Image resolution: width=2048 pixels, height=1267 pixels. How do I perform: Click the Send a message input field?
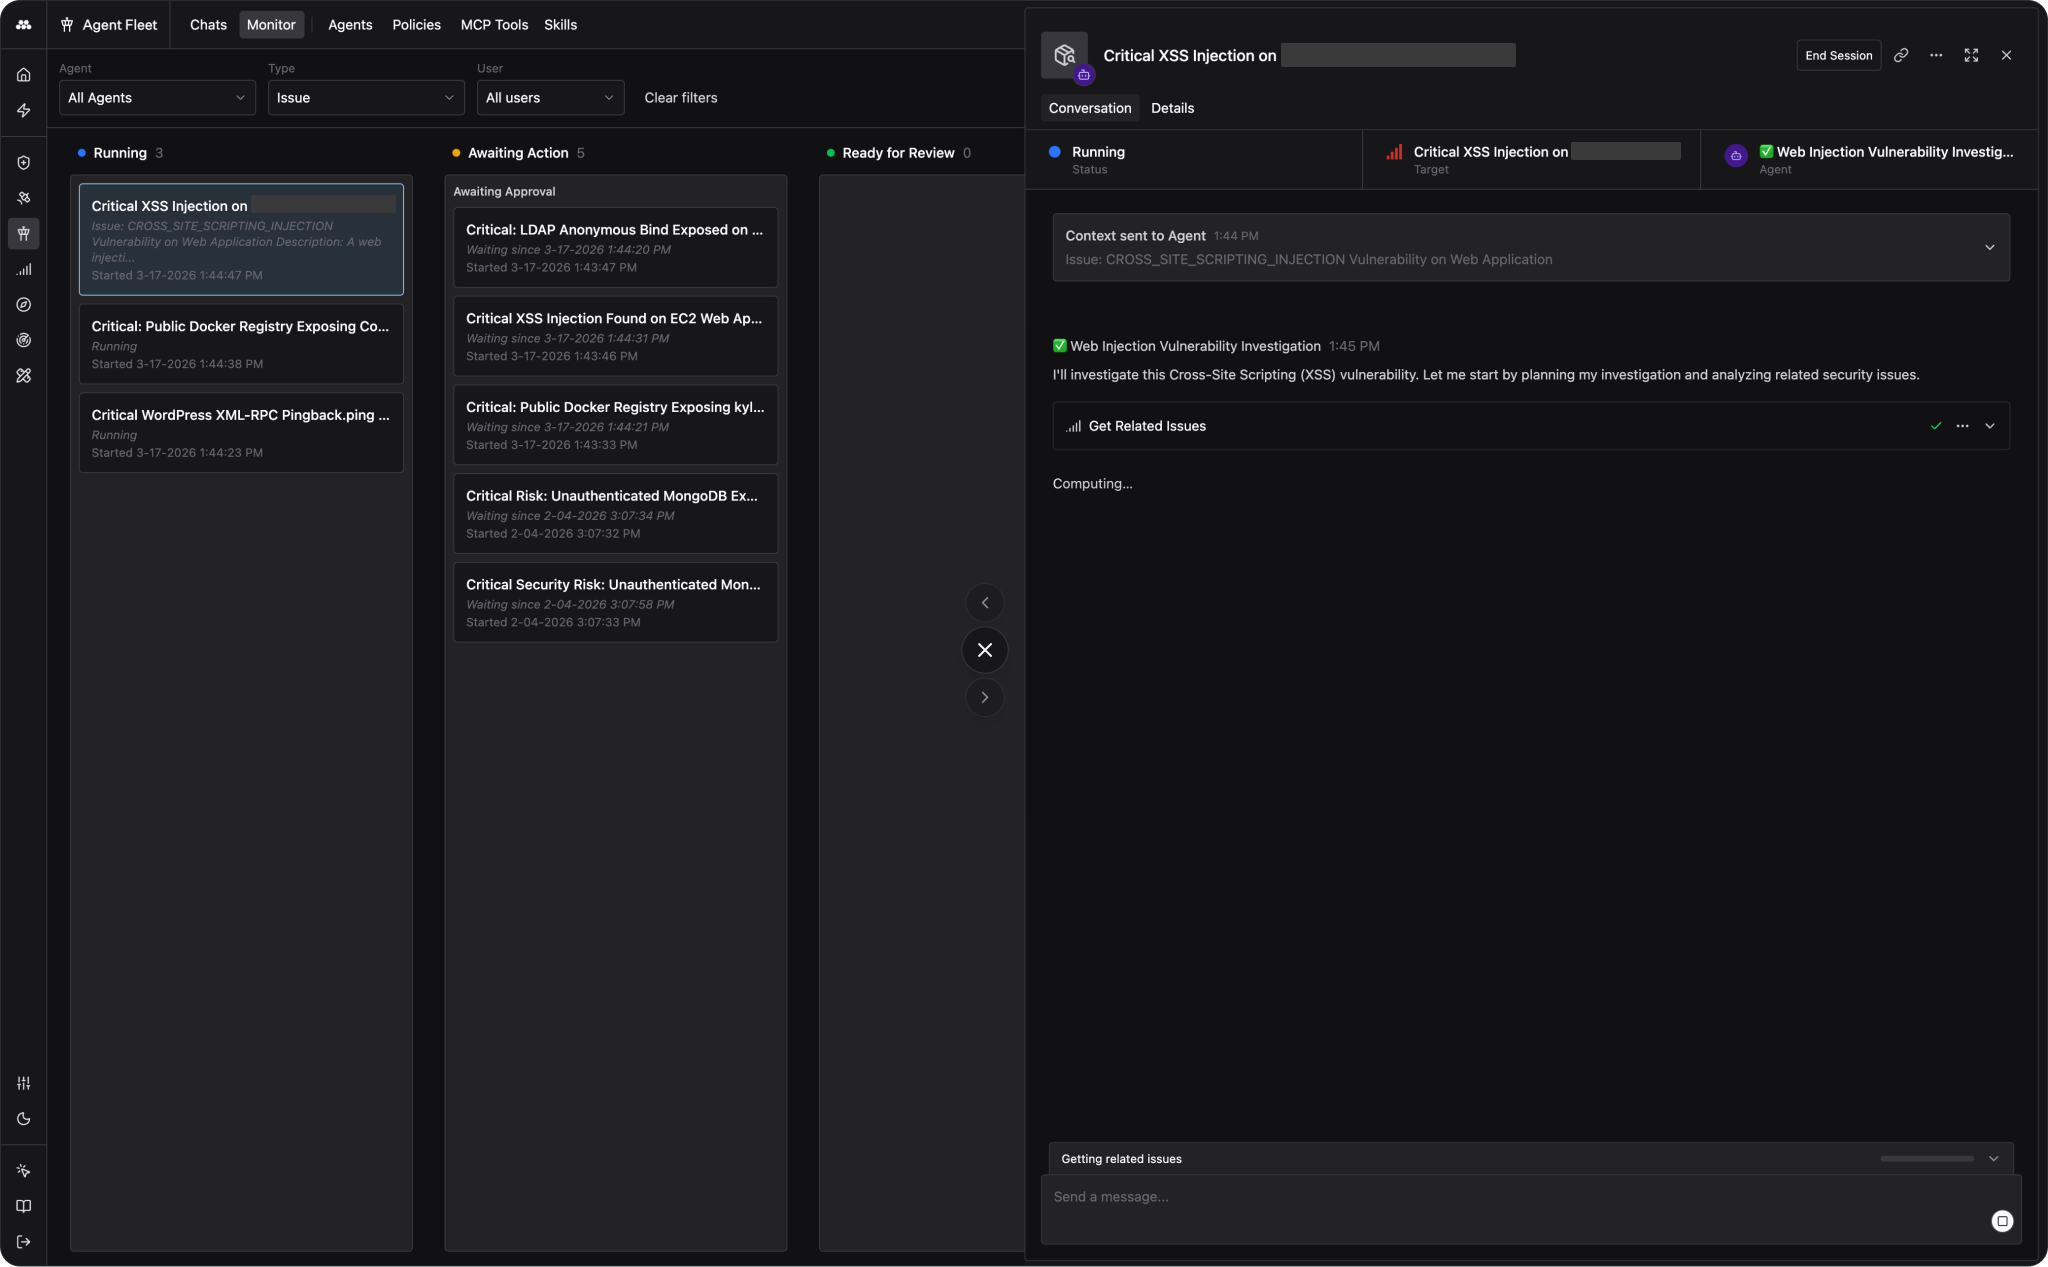point(1500,1197)
